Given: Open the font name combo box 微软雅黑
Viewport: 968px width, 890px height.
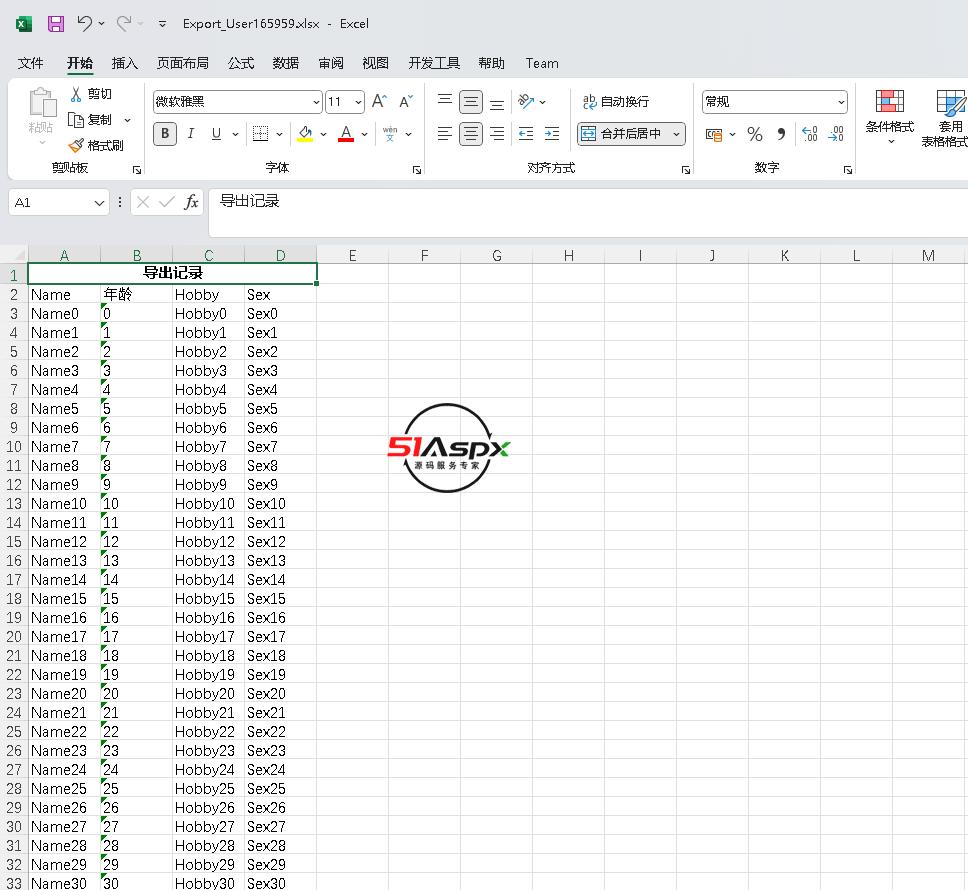Looking at the screenshot, I should (x=238, y=102).
